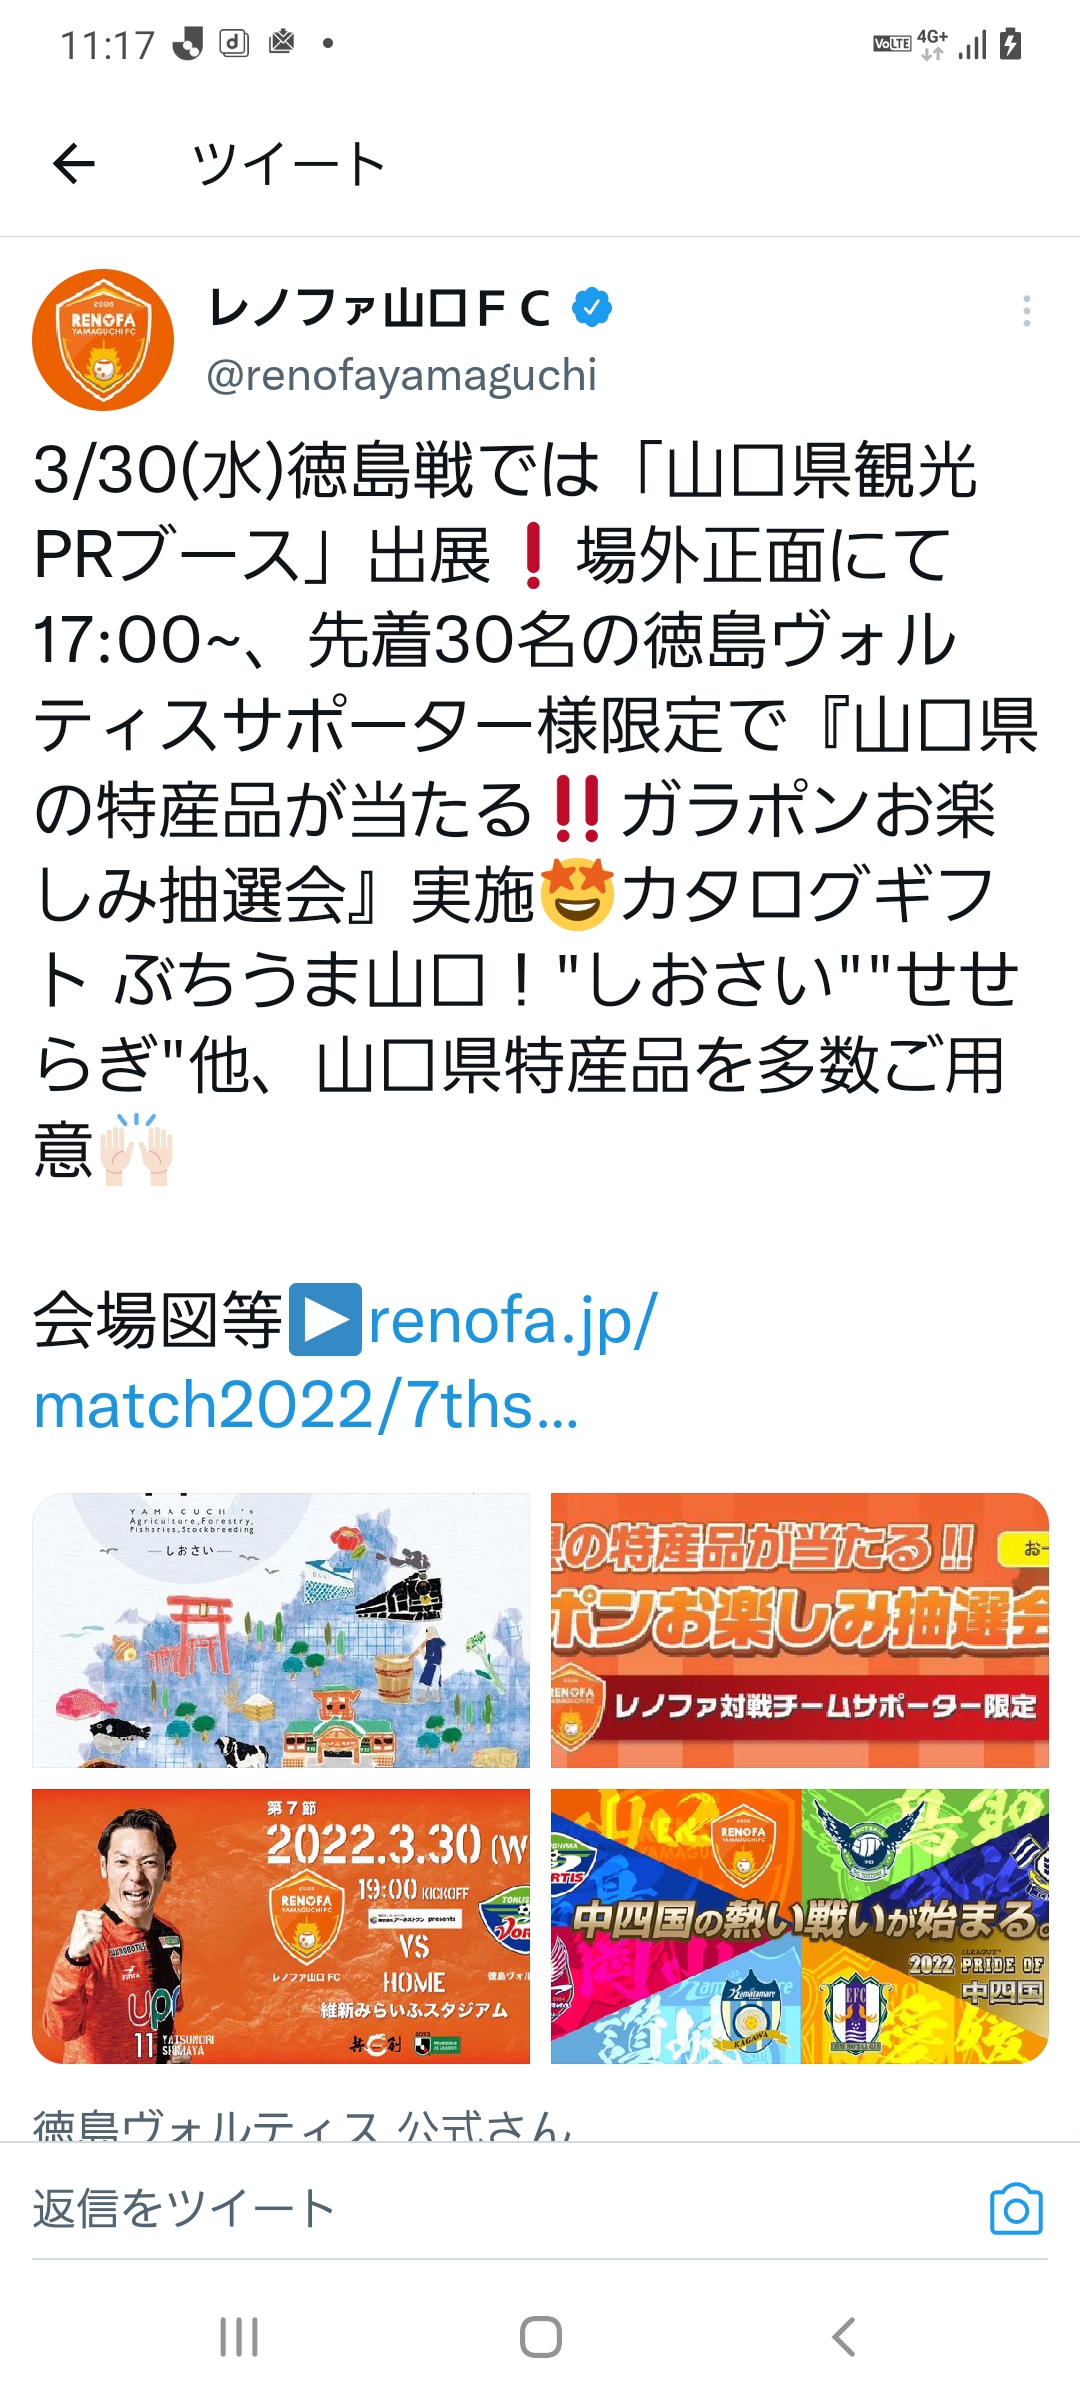Viewport: 1080px width, 2400px height.
Task: Tap the mail notification icon in status bar
Action: [x=282, y=42]
